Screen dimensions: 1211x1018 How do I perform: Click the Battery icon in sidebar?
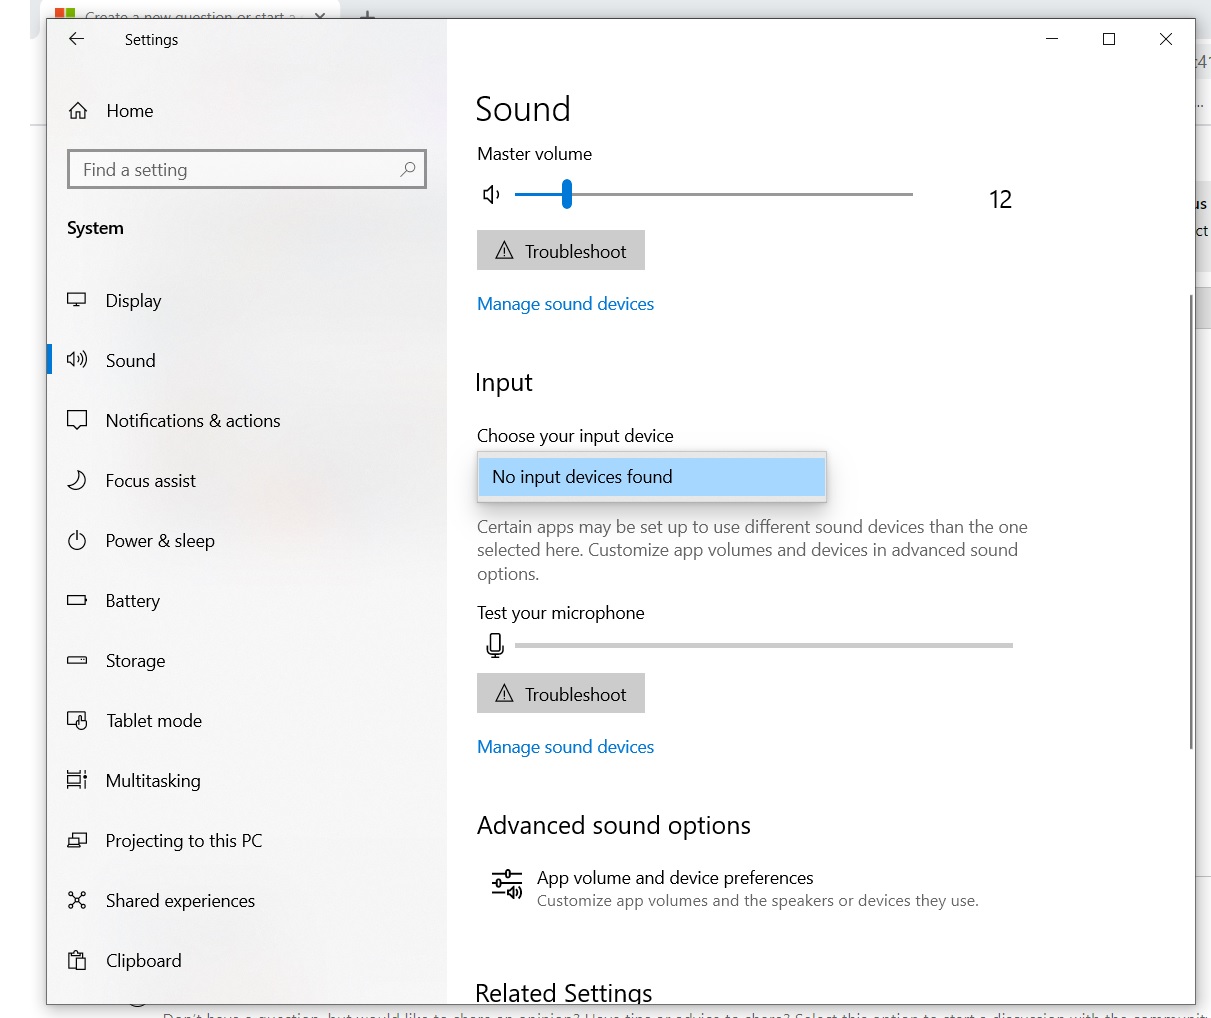coord(77,600)
